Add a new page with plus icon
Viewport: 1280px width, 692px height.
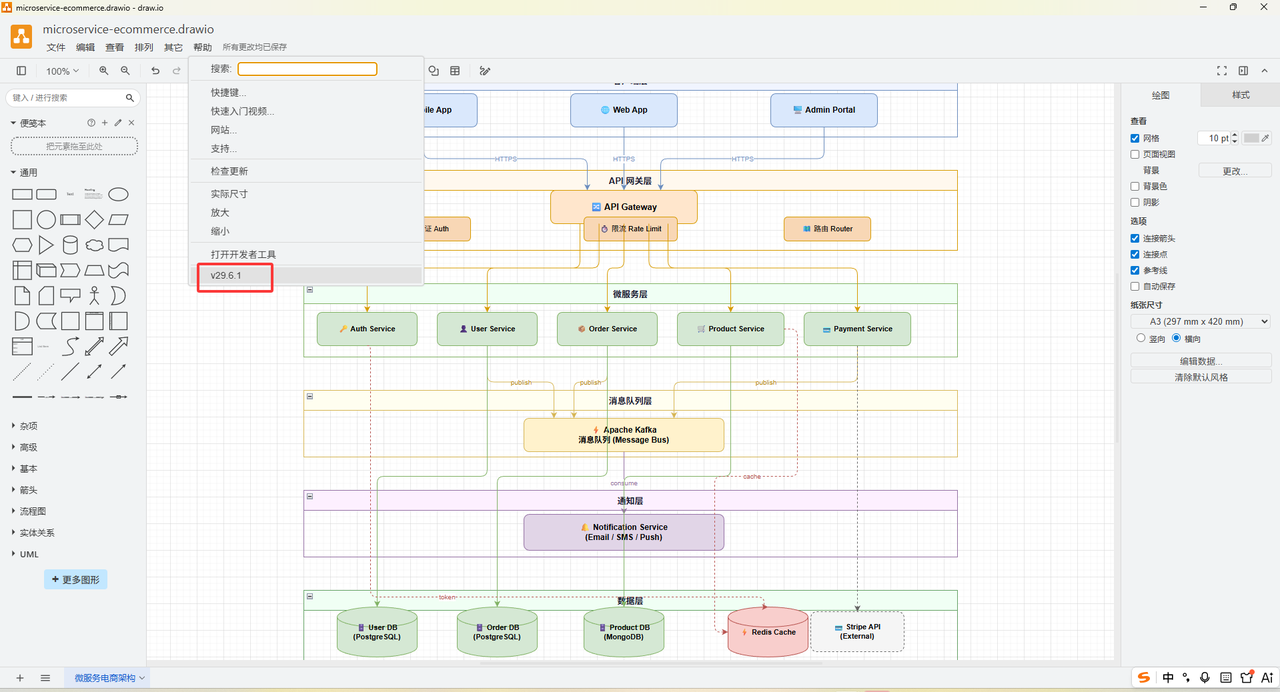(20, 678)
